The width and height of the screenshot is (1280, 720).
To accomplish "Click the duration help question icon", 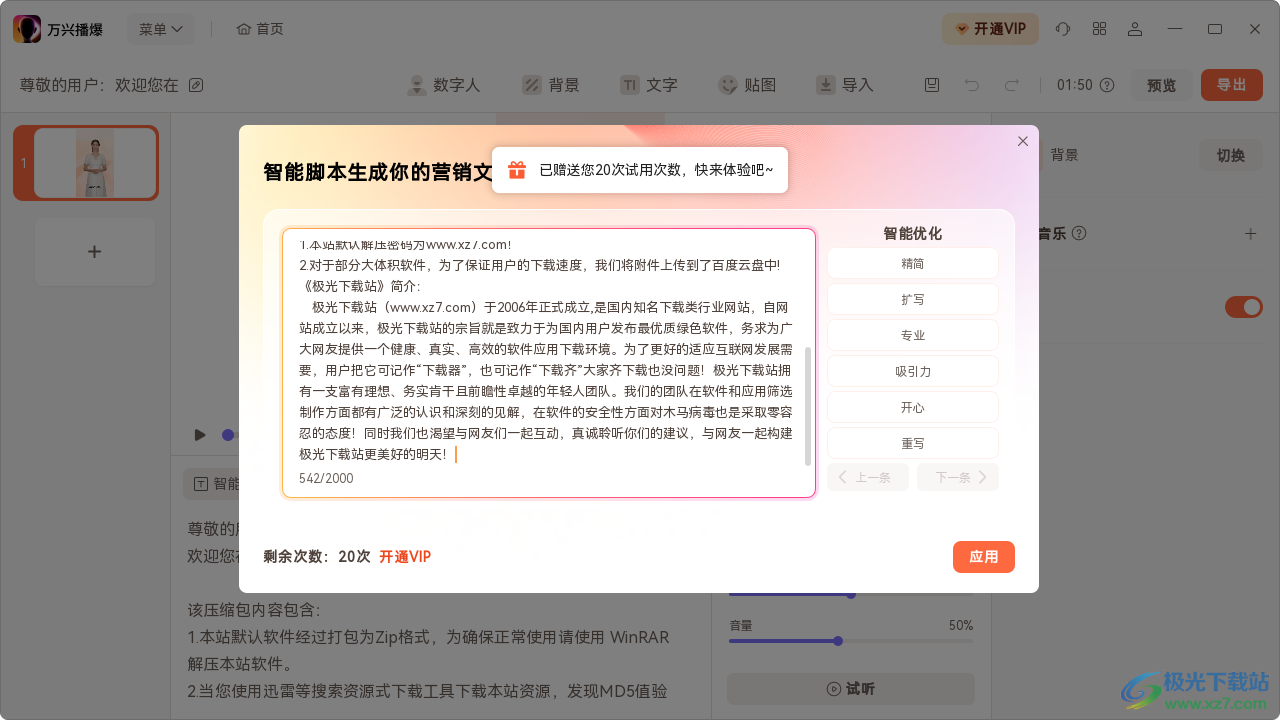I will click(1107, 85).
